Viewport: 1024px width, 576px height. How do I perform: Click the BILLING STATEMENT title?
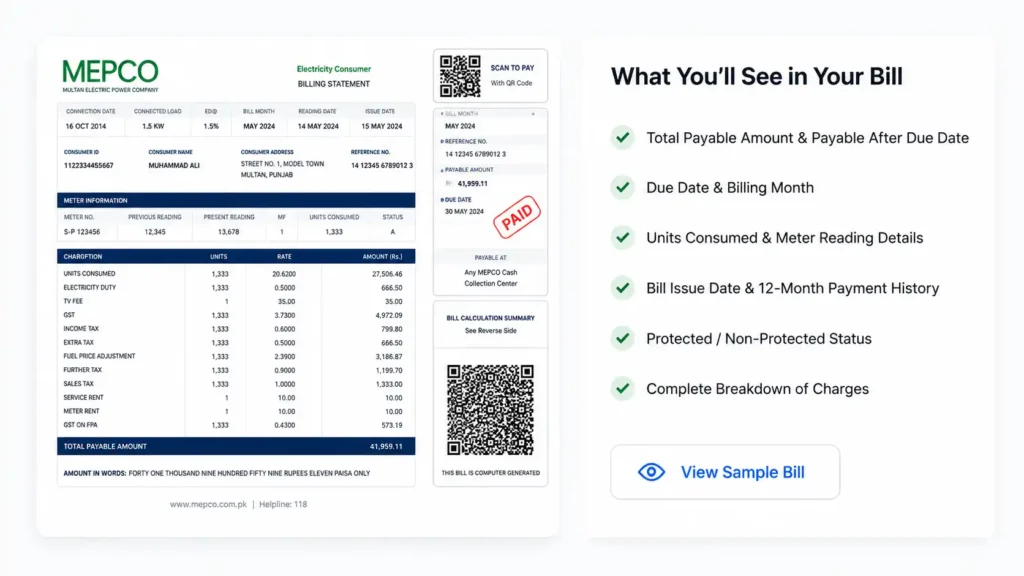(x=334, y=84)
